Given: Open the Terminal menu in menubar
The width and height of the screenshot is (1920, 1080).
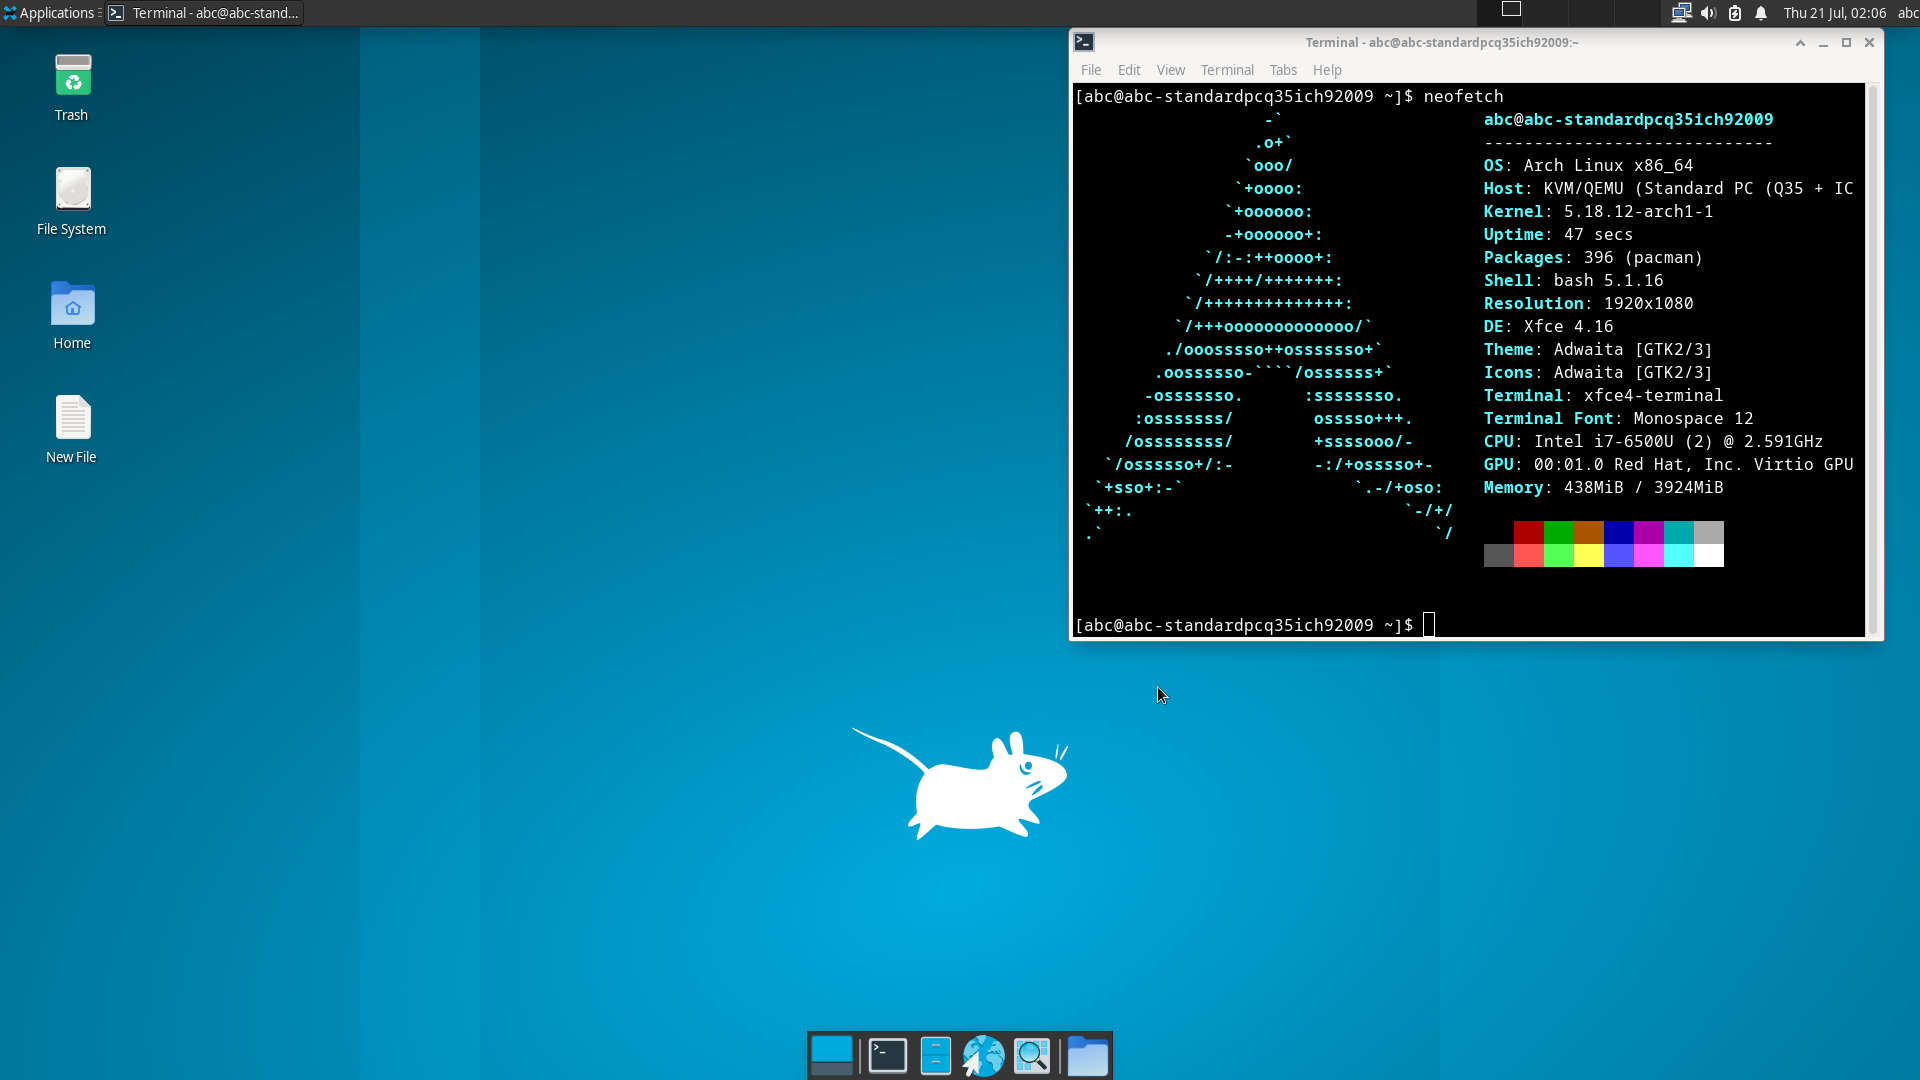Looking at the screenshot, I should 1226,70.
